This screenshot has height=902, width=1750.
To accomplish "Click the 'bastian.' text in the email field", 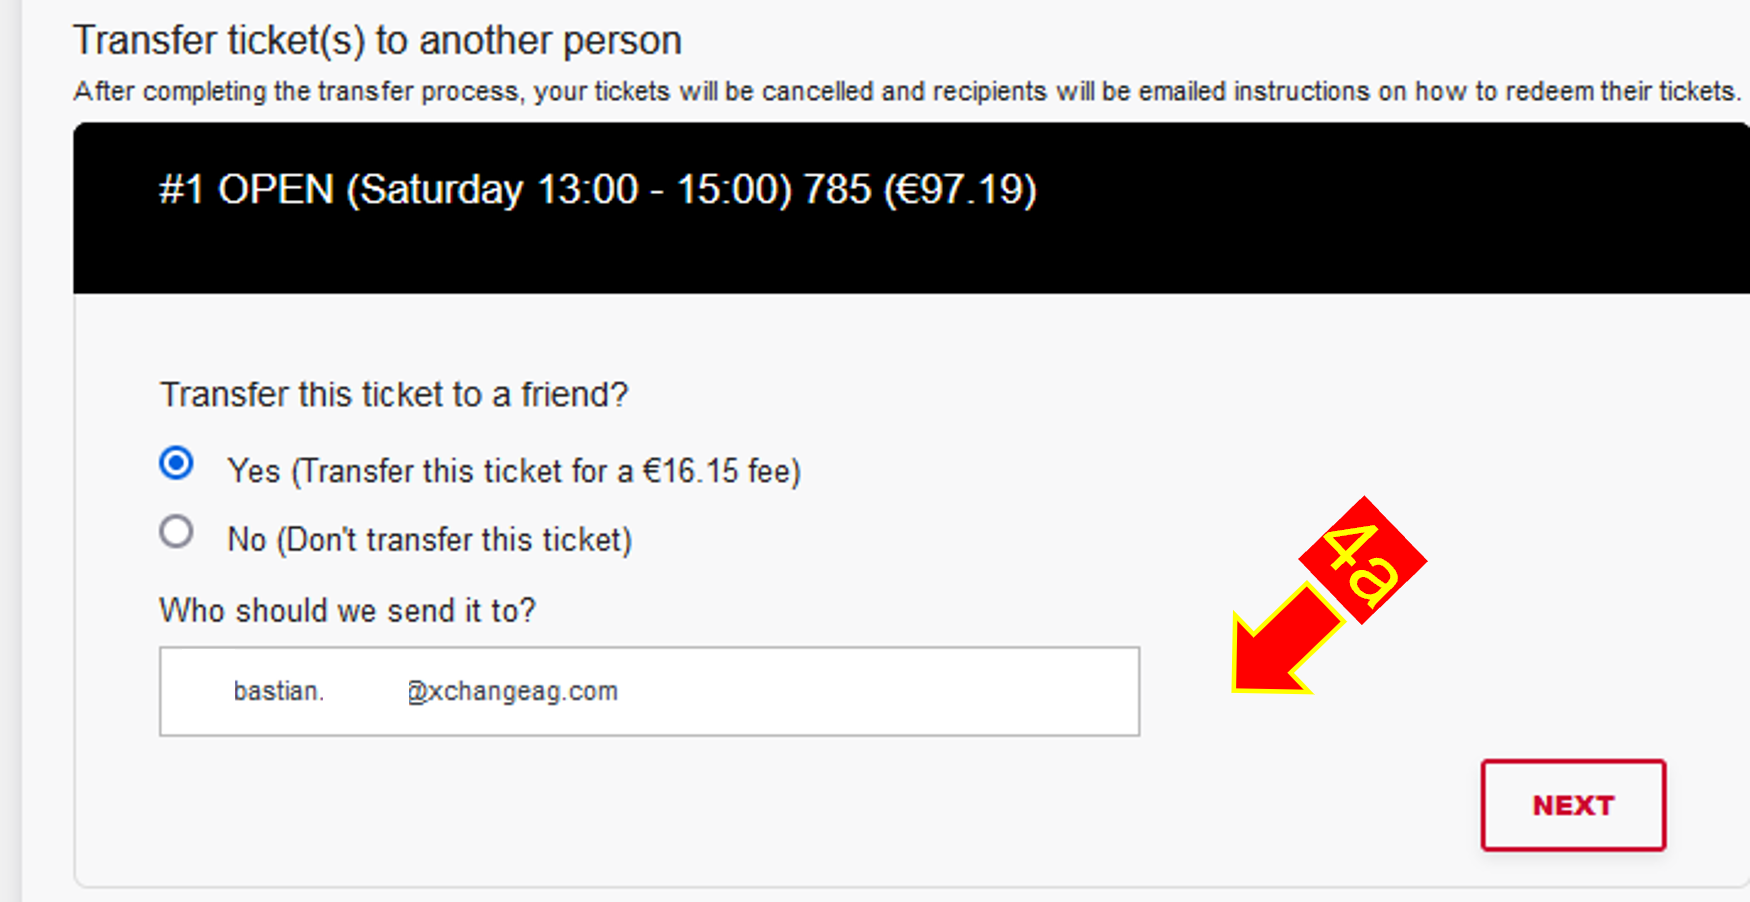I will pos(278,691).
